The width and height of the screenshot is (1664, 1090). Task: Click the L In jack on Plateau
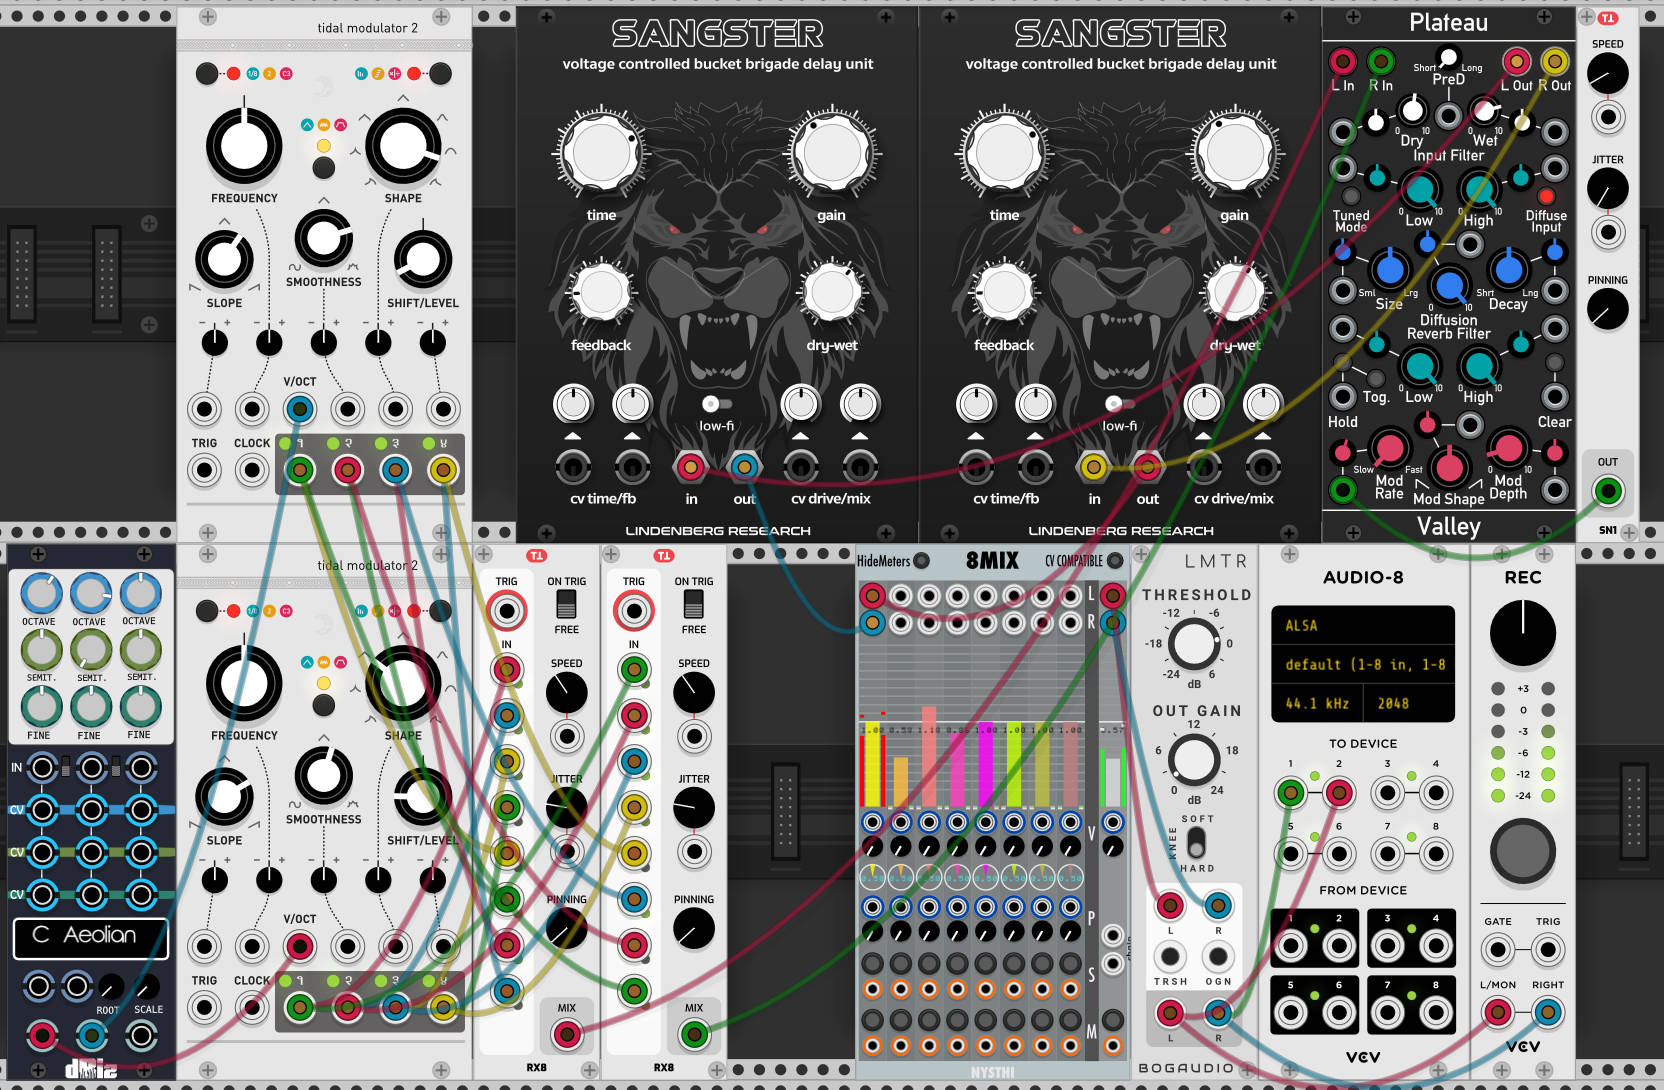click(x=1342, y=62)
